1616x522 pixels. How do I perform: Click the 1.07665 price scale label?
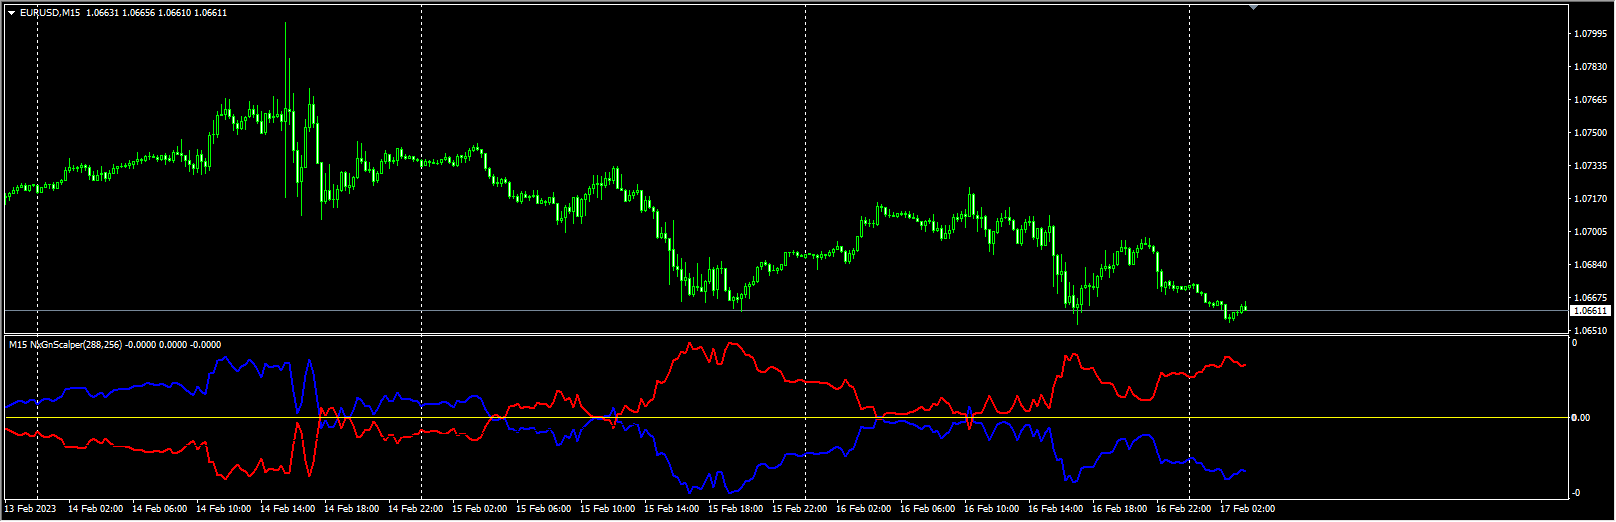1590,100
